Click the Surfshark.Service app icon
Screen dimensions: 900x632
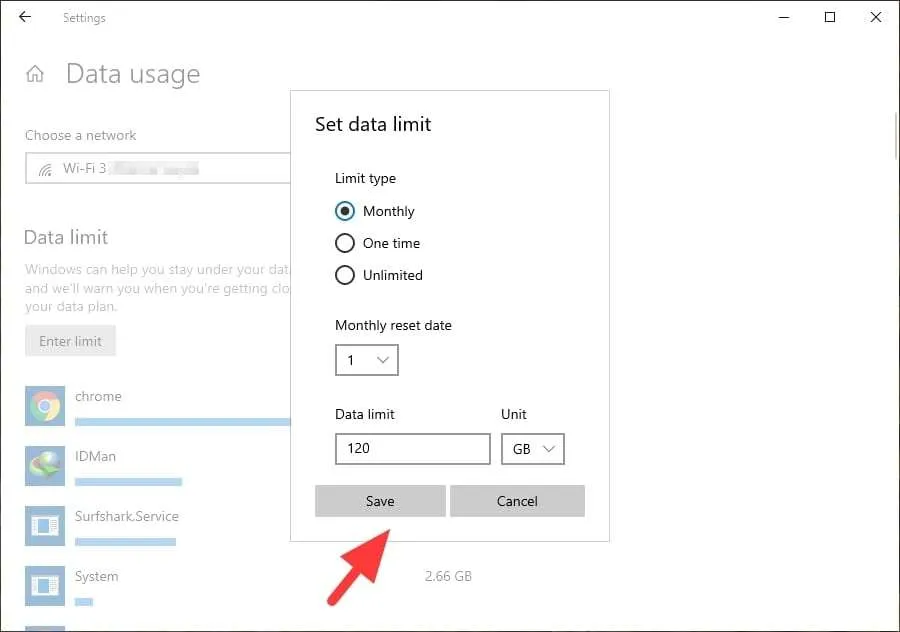point(45,526)
